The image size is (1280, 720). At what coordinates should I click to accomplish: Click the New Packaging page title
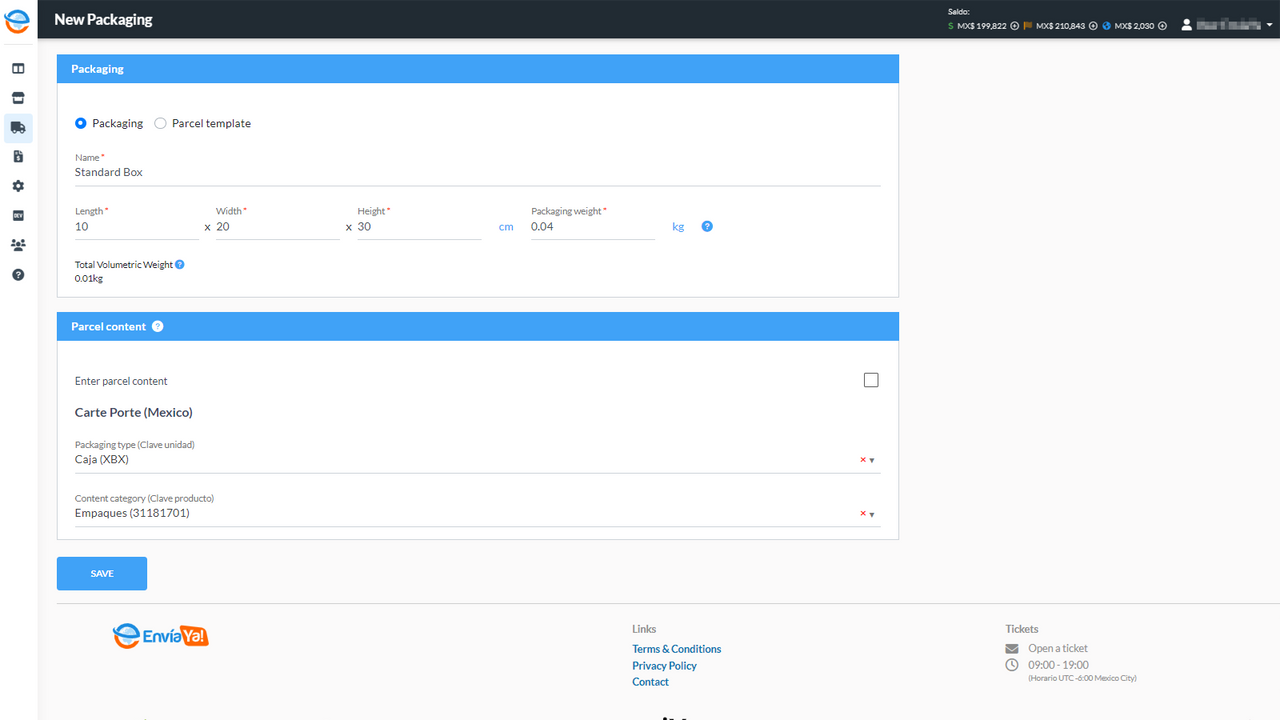103,19
